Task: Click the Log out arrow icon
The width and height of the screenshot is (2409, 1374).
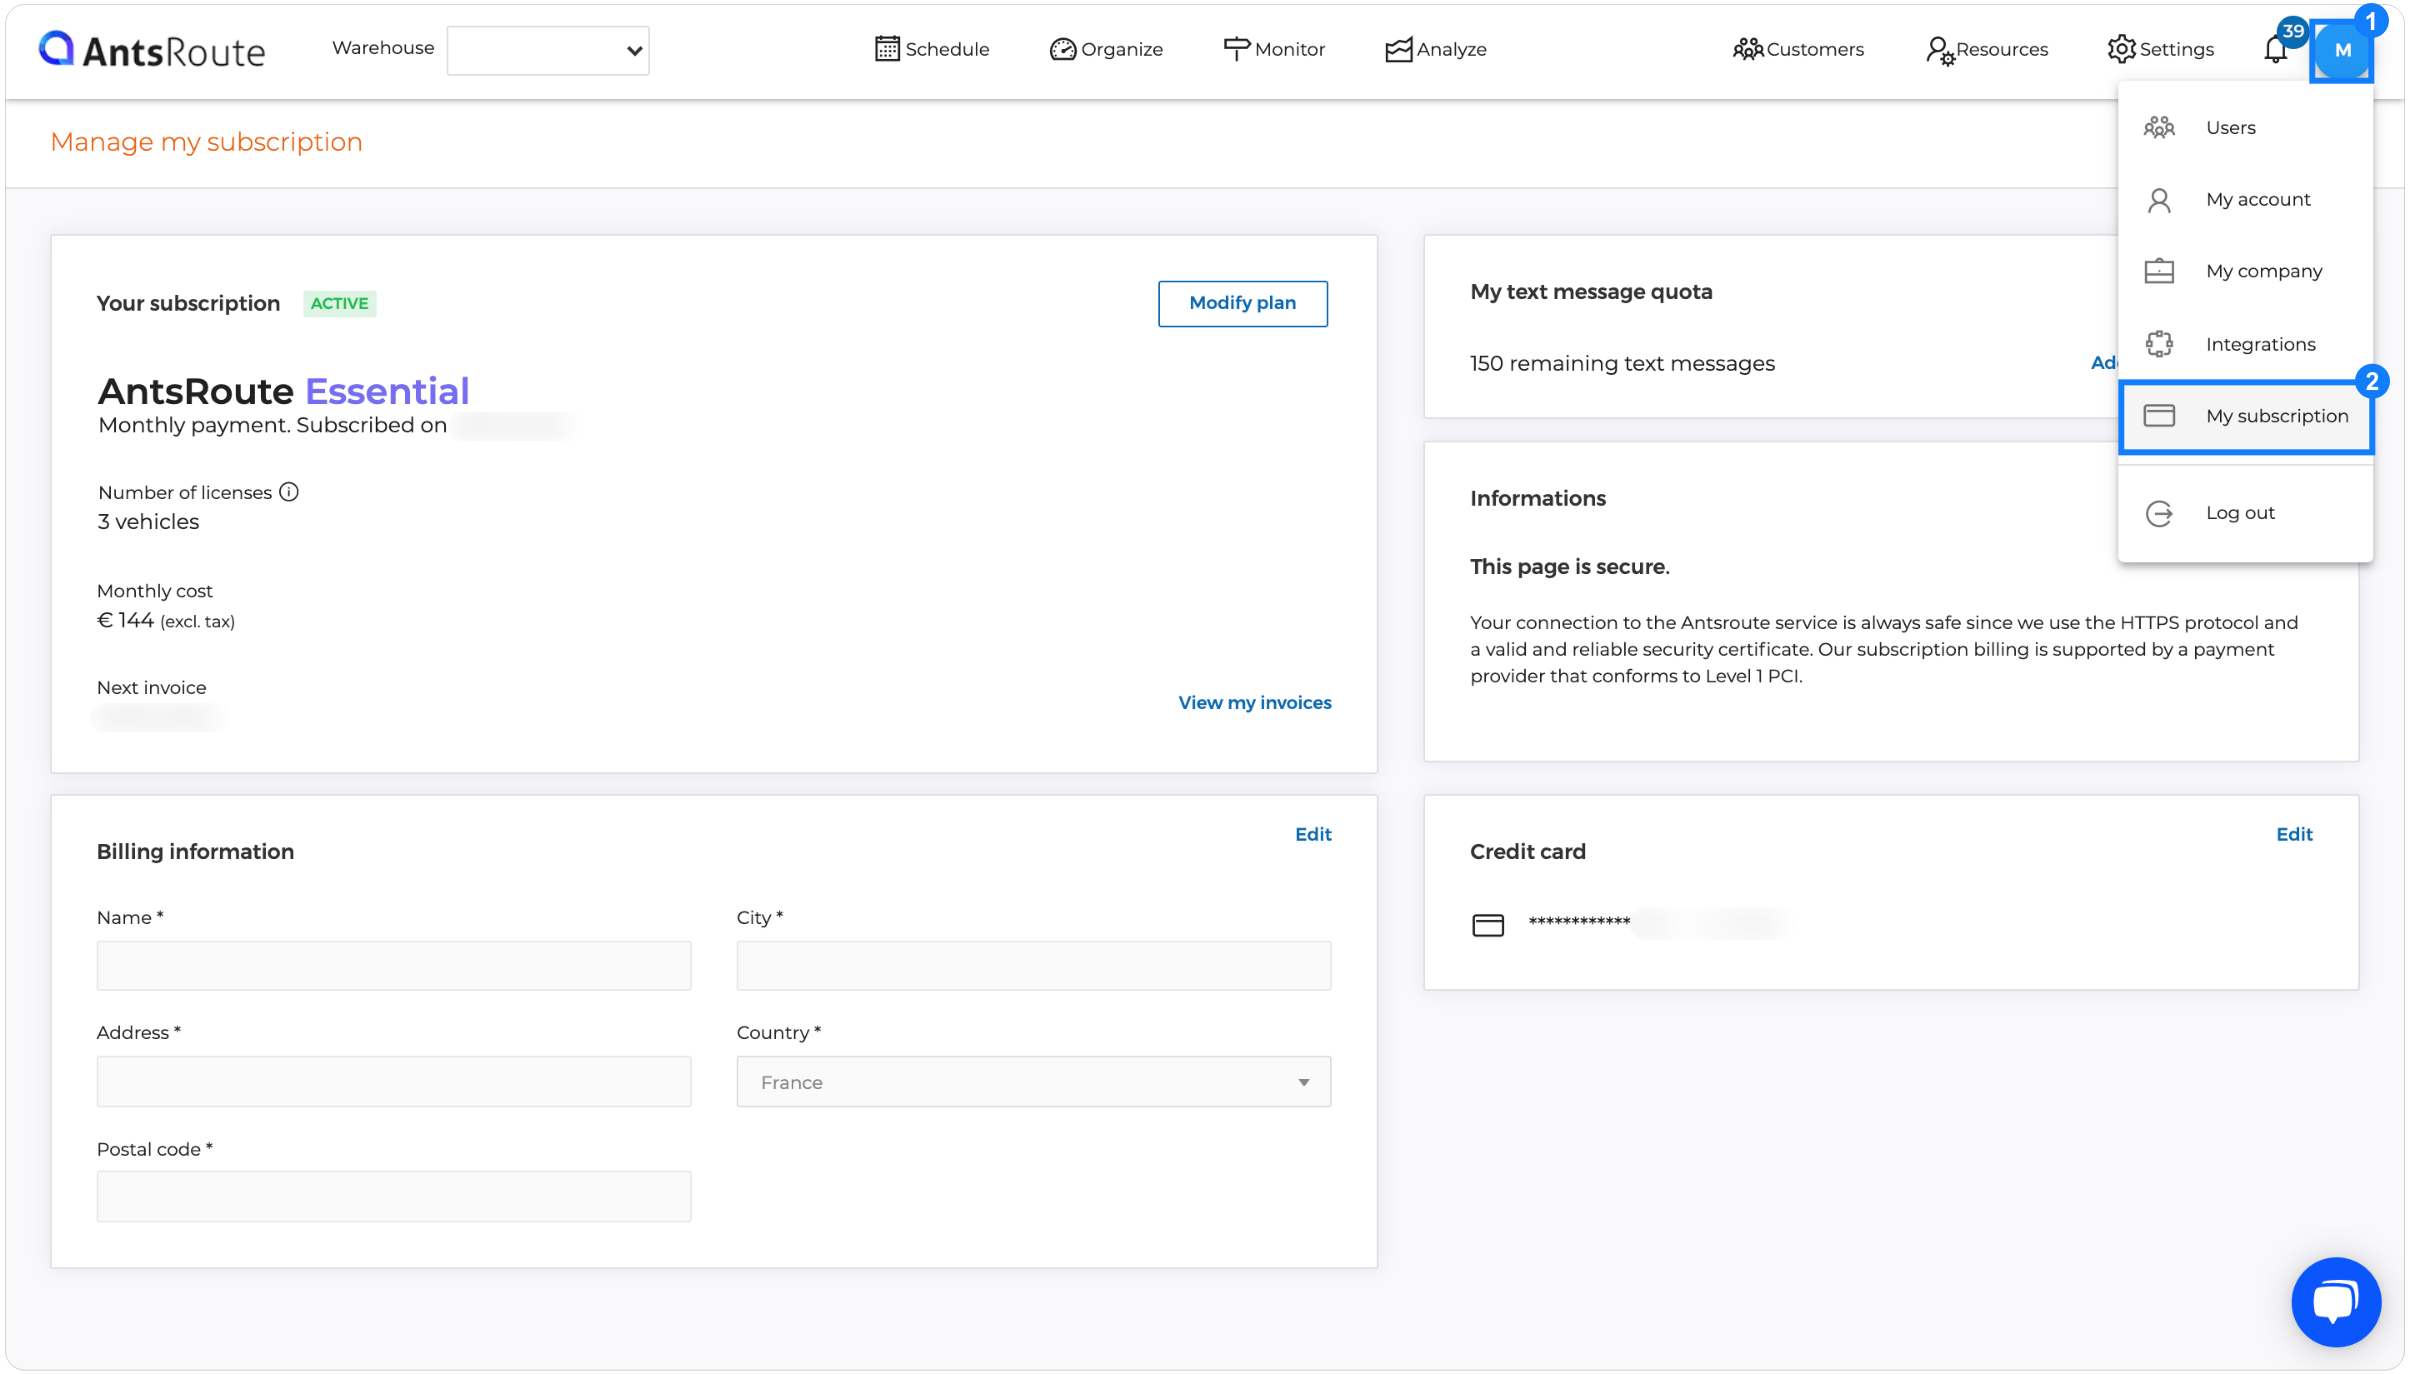Action: tap(2159, 513)
